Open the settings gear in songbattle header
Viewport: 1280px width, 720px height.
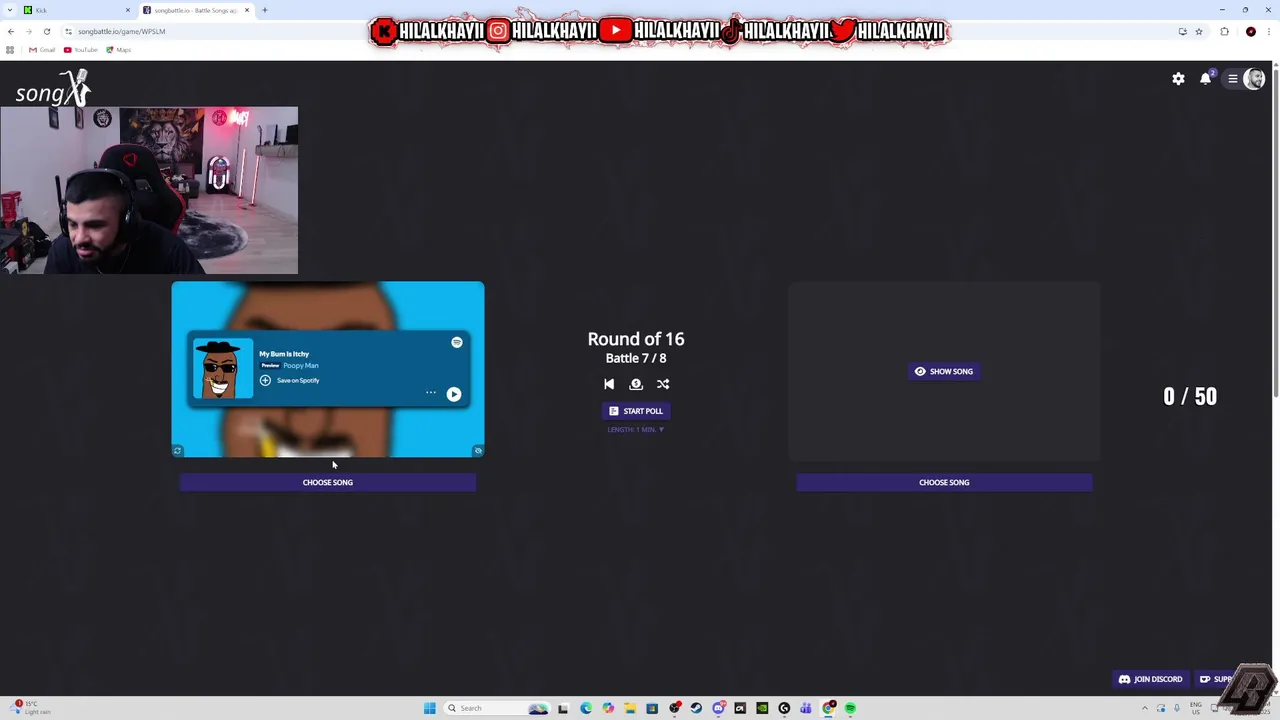(1178, 79)
